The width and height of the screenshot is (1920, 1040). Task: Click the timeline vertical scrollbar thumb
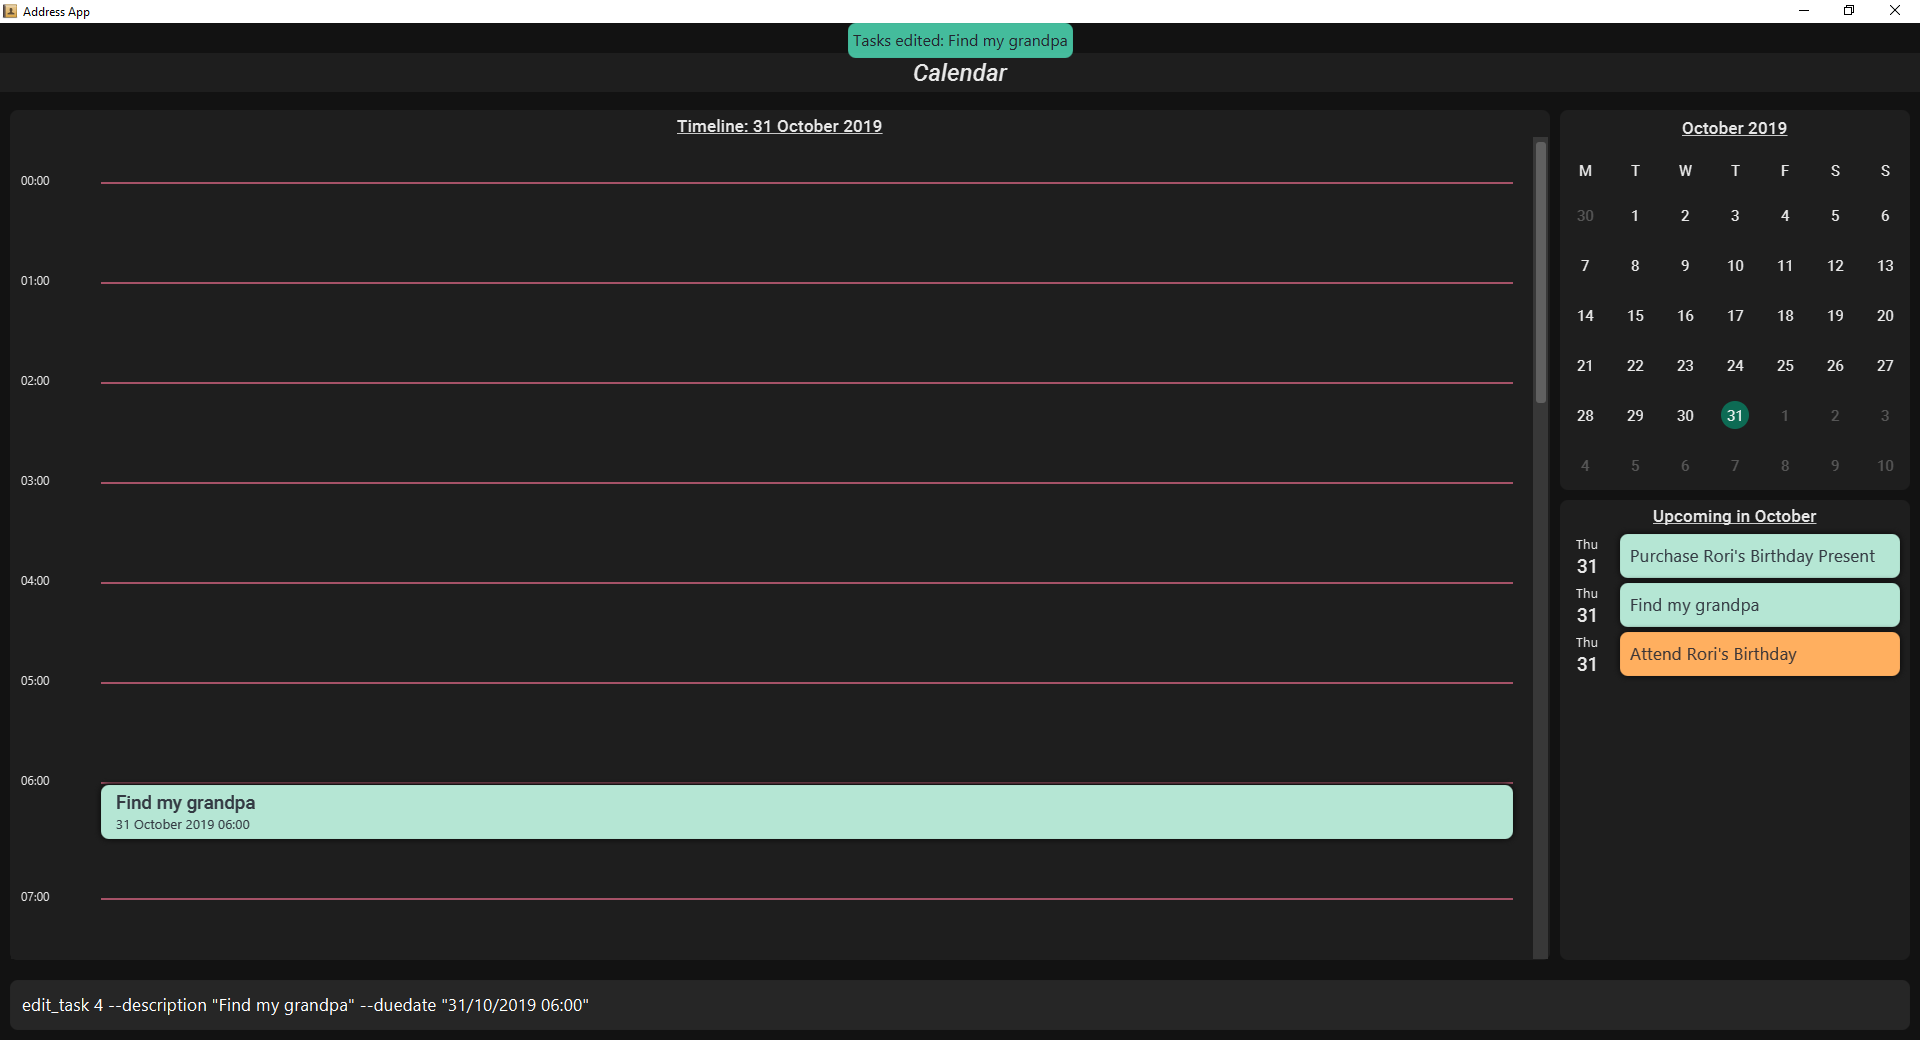(x=1541, y=272)
